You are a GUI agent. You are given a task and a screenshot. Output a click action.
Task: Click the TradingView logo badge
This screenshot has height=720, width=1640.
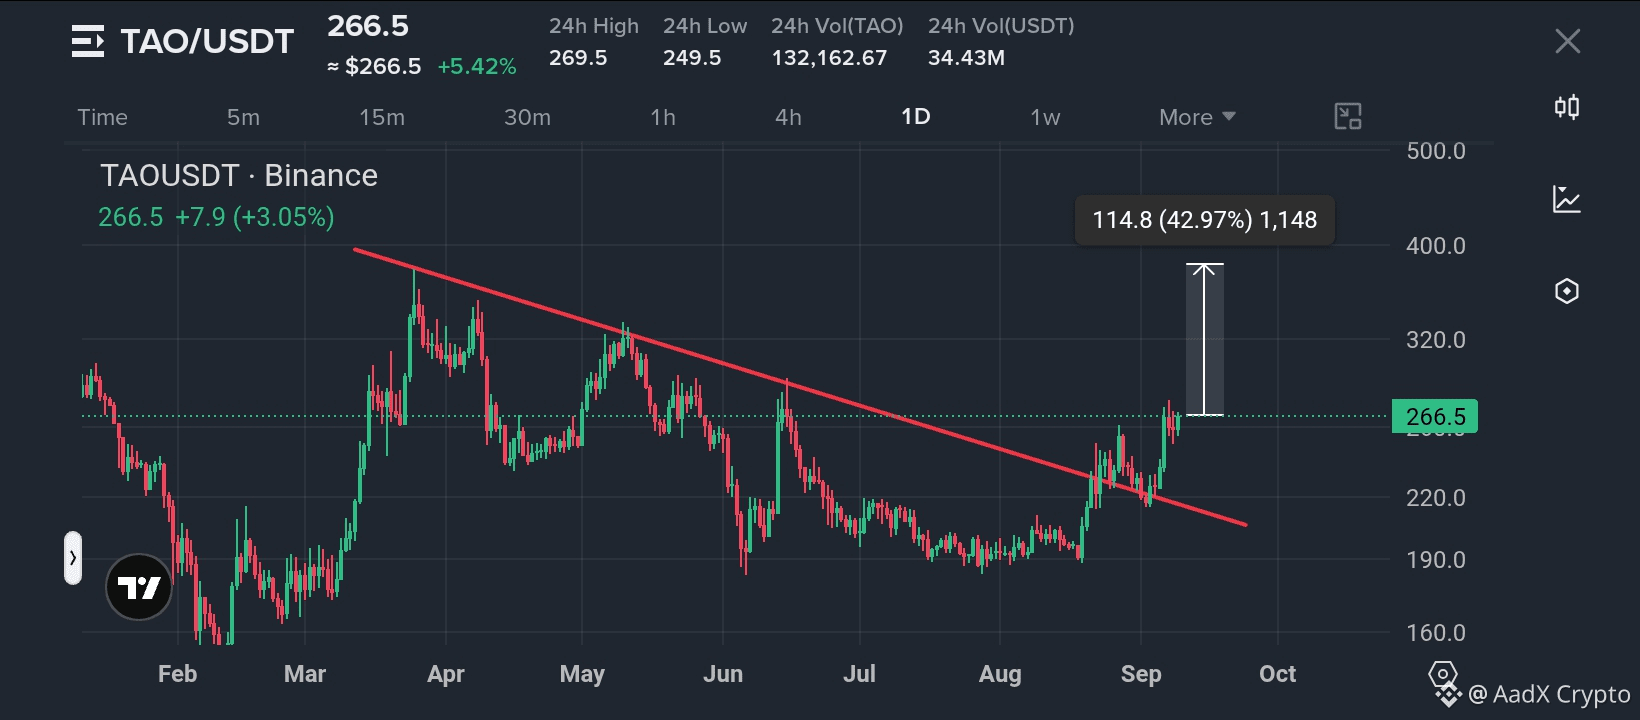[139, 587]
